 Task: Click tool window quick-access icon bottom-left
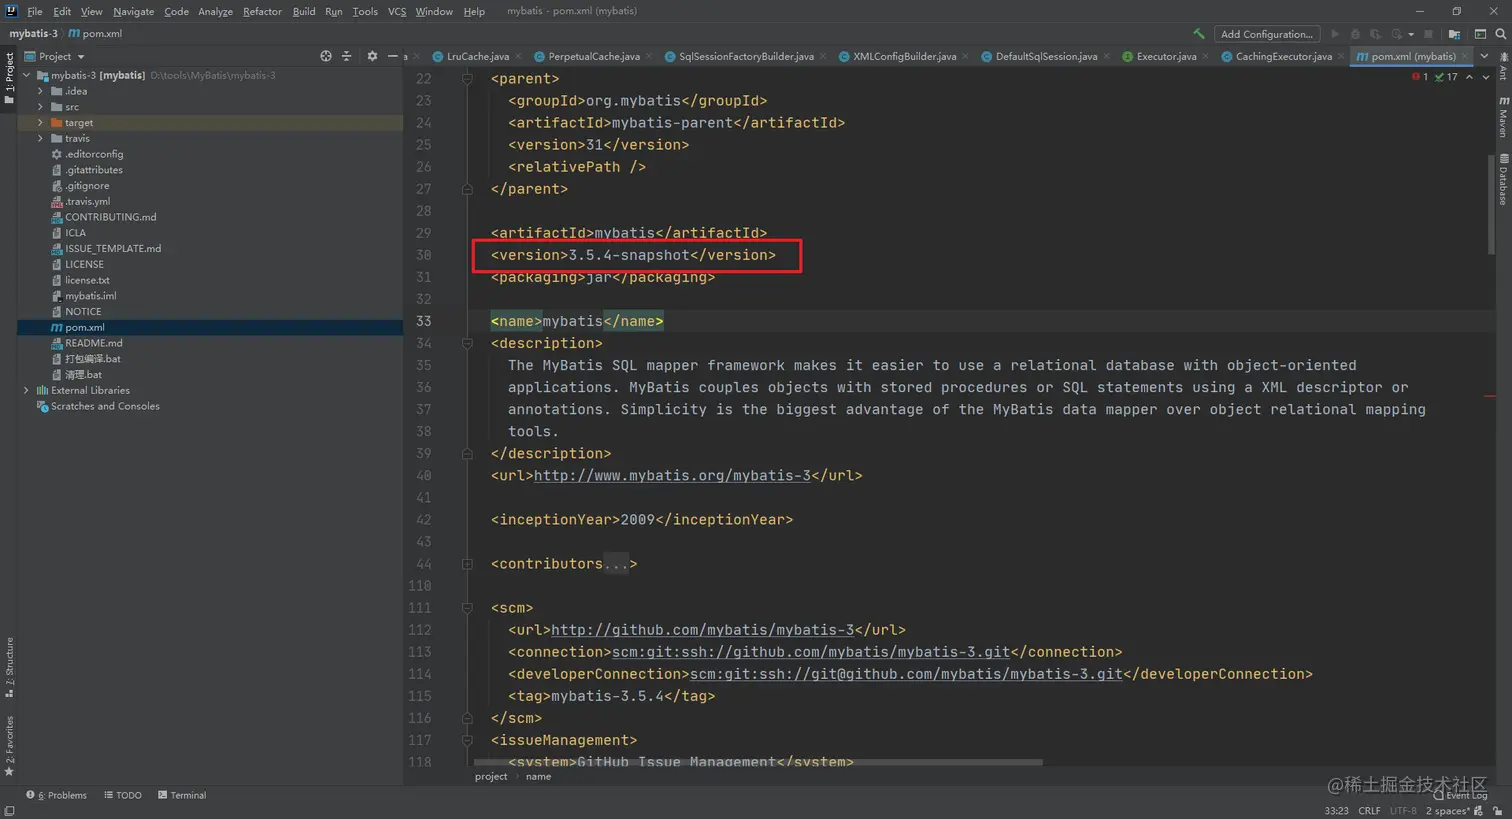point(9,811)
